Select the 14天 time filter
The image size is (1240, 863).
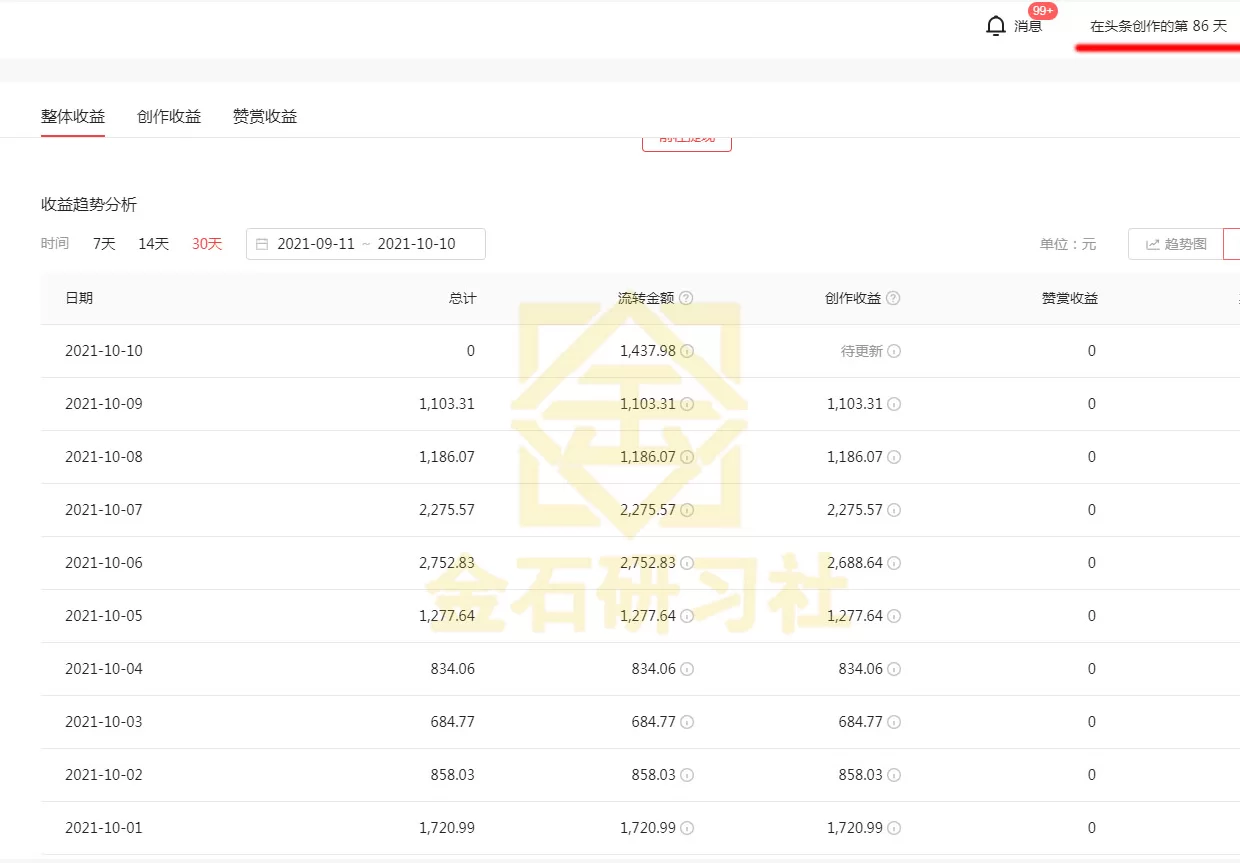point(152,243)
